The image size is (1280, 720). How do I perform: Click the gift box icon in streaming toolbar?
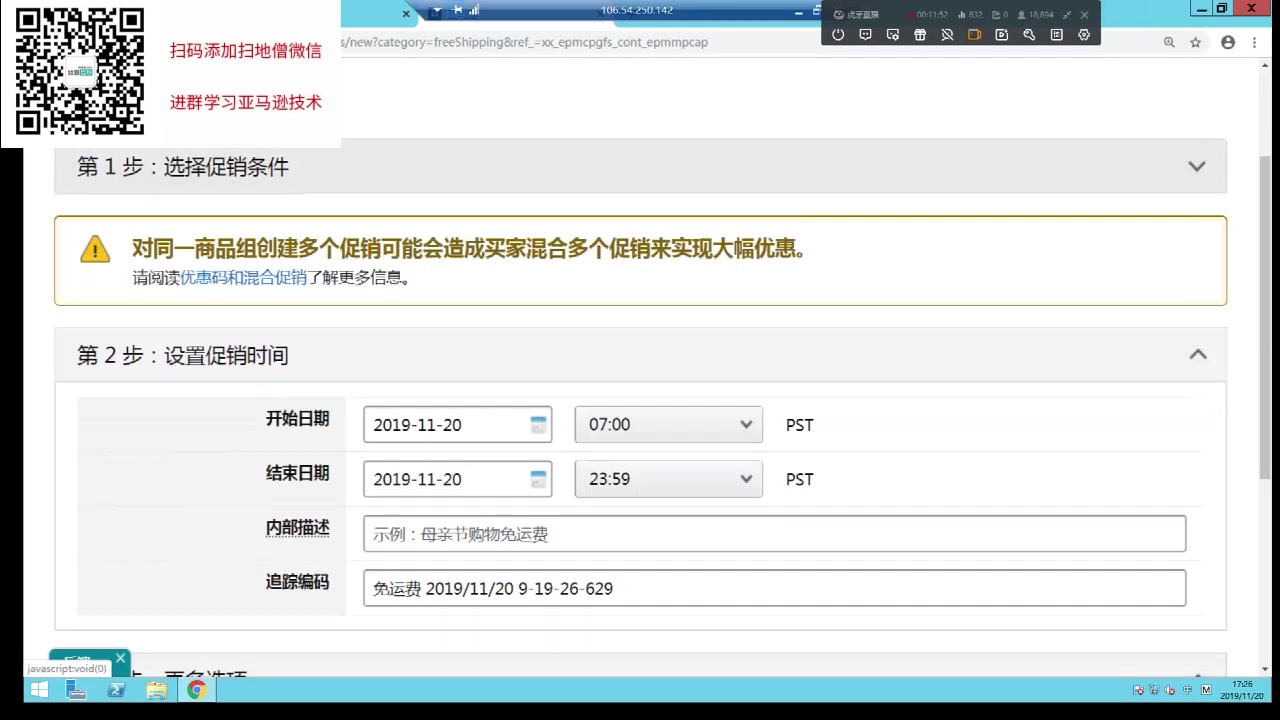[x=920, y=34]
